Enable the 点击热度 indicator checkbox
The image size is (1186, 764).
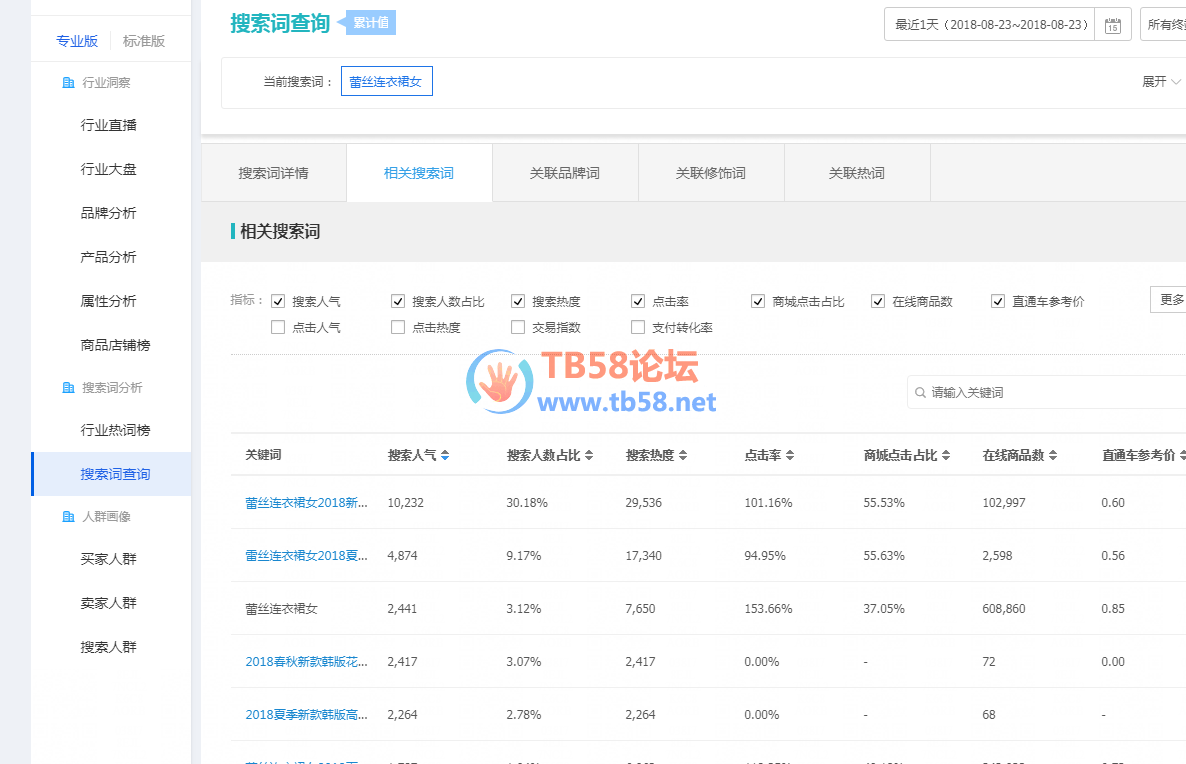coord(398,327)
